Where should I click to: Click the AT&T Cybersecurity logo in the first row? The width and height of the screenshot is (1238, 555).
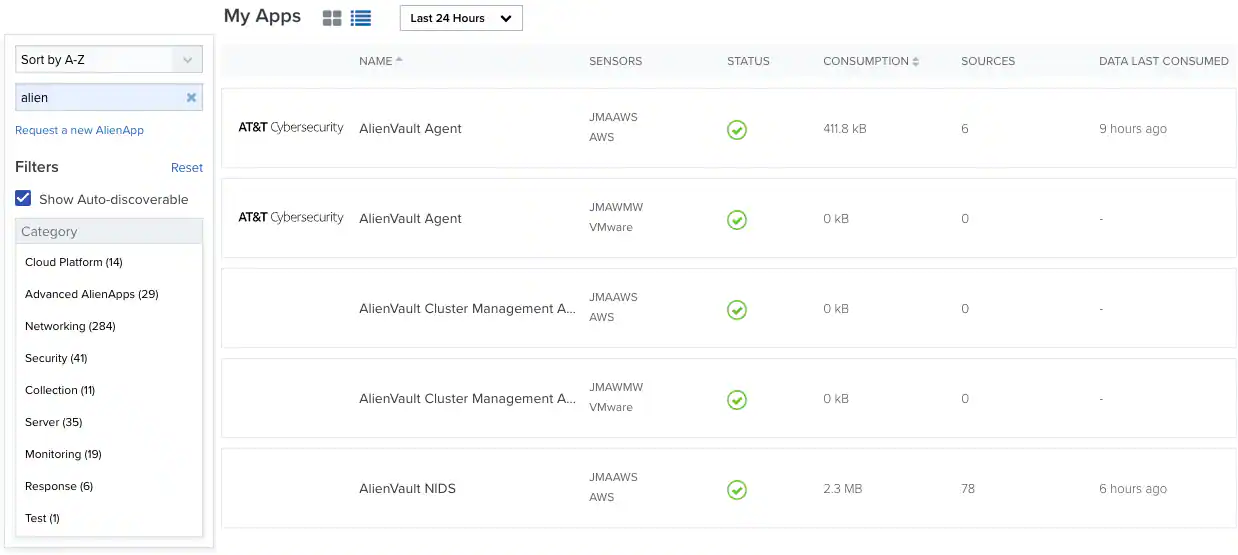coord(290,128)
